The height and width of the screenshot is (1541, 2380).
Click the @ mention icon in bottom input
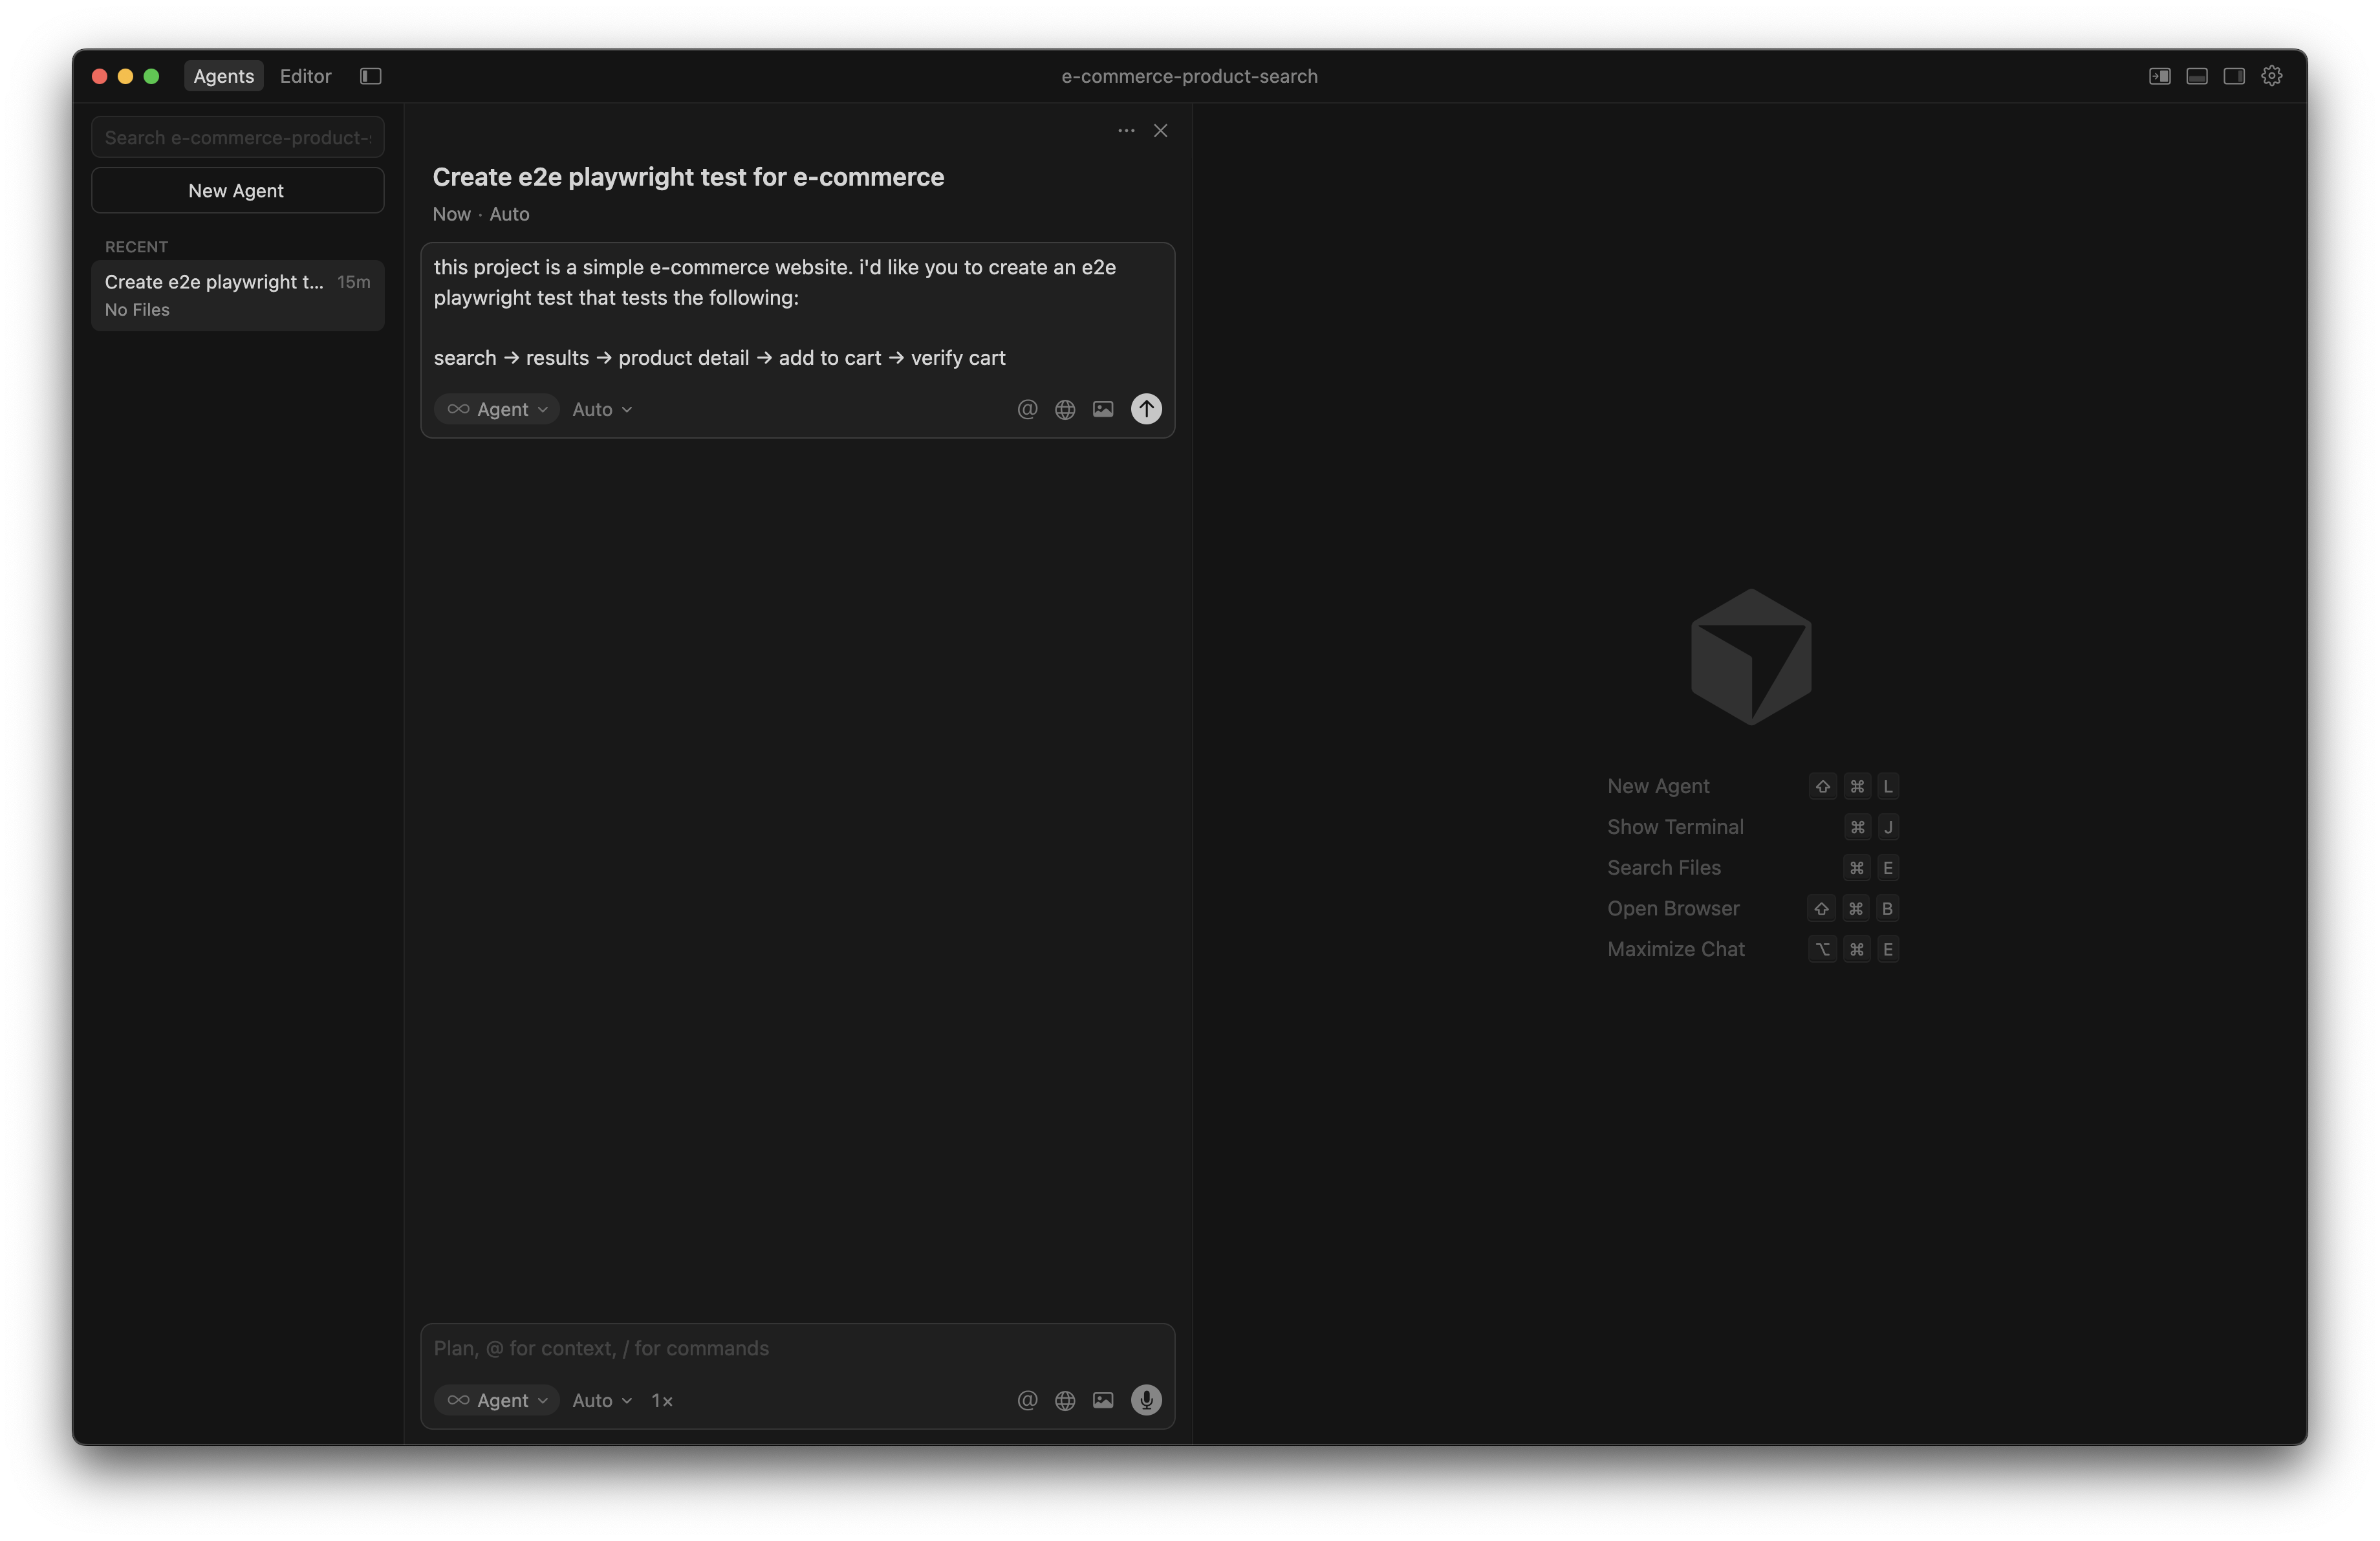1027,1400
